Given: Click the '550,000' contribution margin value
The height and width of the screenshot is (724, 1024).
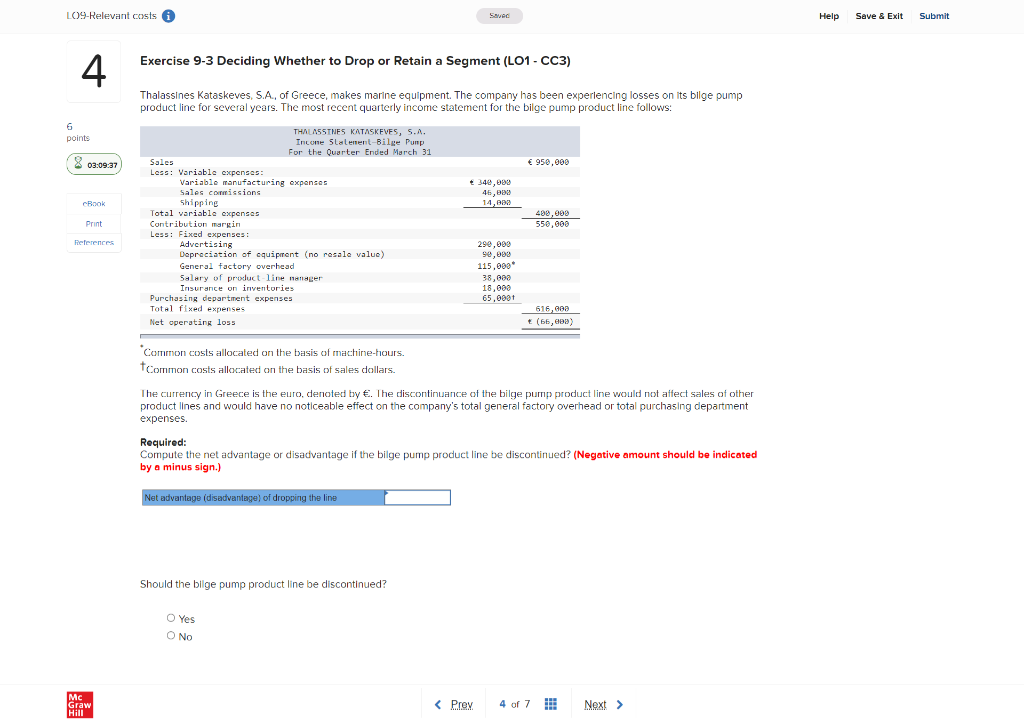Looking at the screenshot, I should (552, 224).
